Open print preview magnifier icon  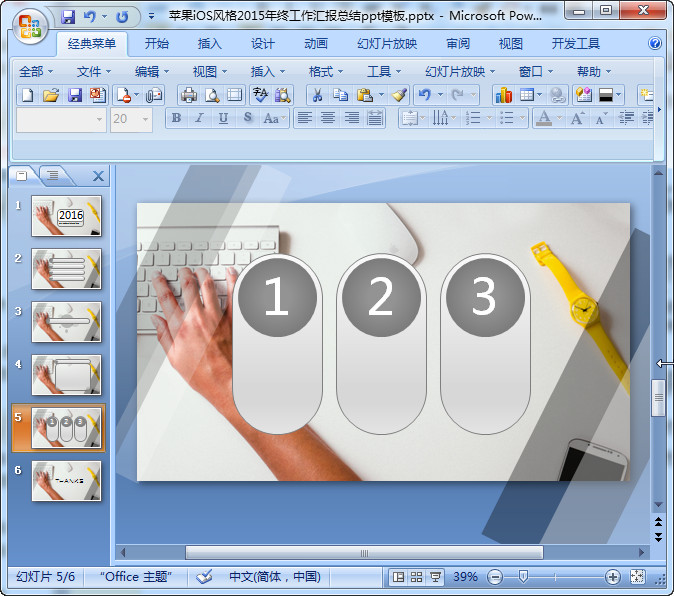[x=212, y=95]
